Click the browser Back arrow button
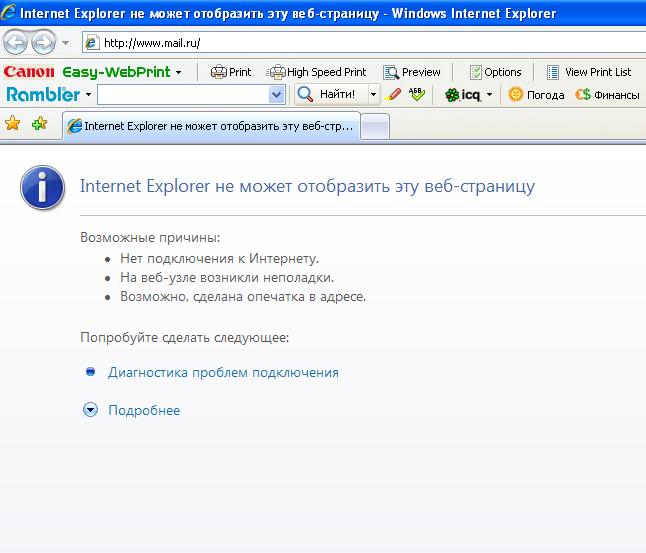 pos(15,42)
